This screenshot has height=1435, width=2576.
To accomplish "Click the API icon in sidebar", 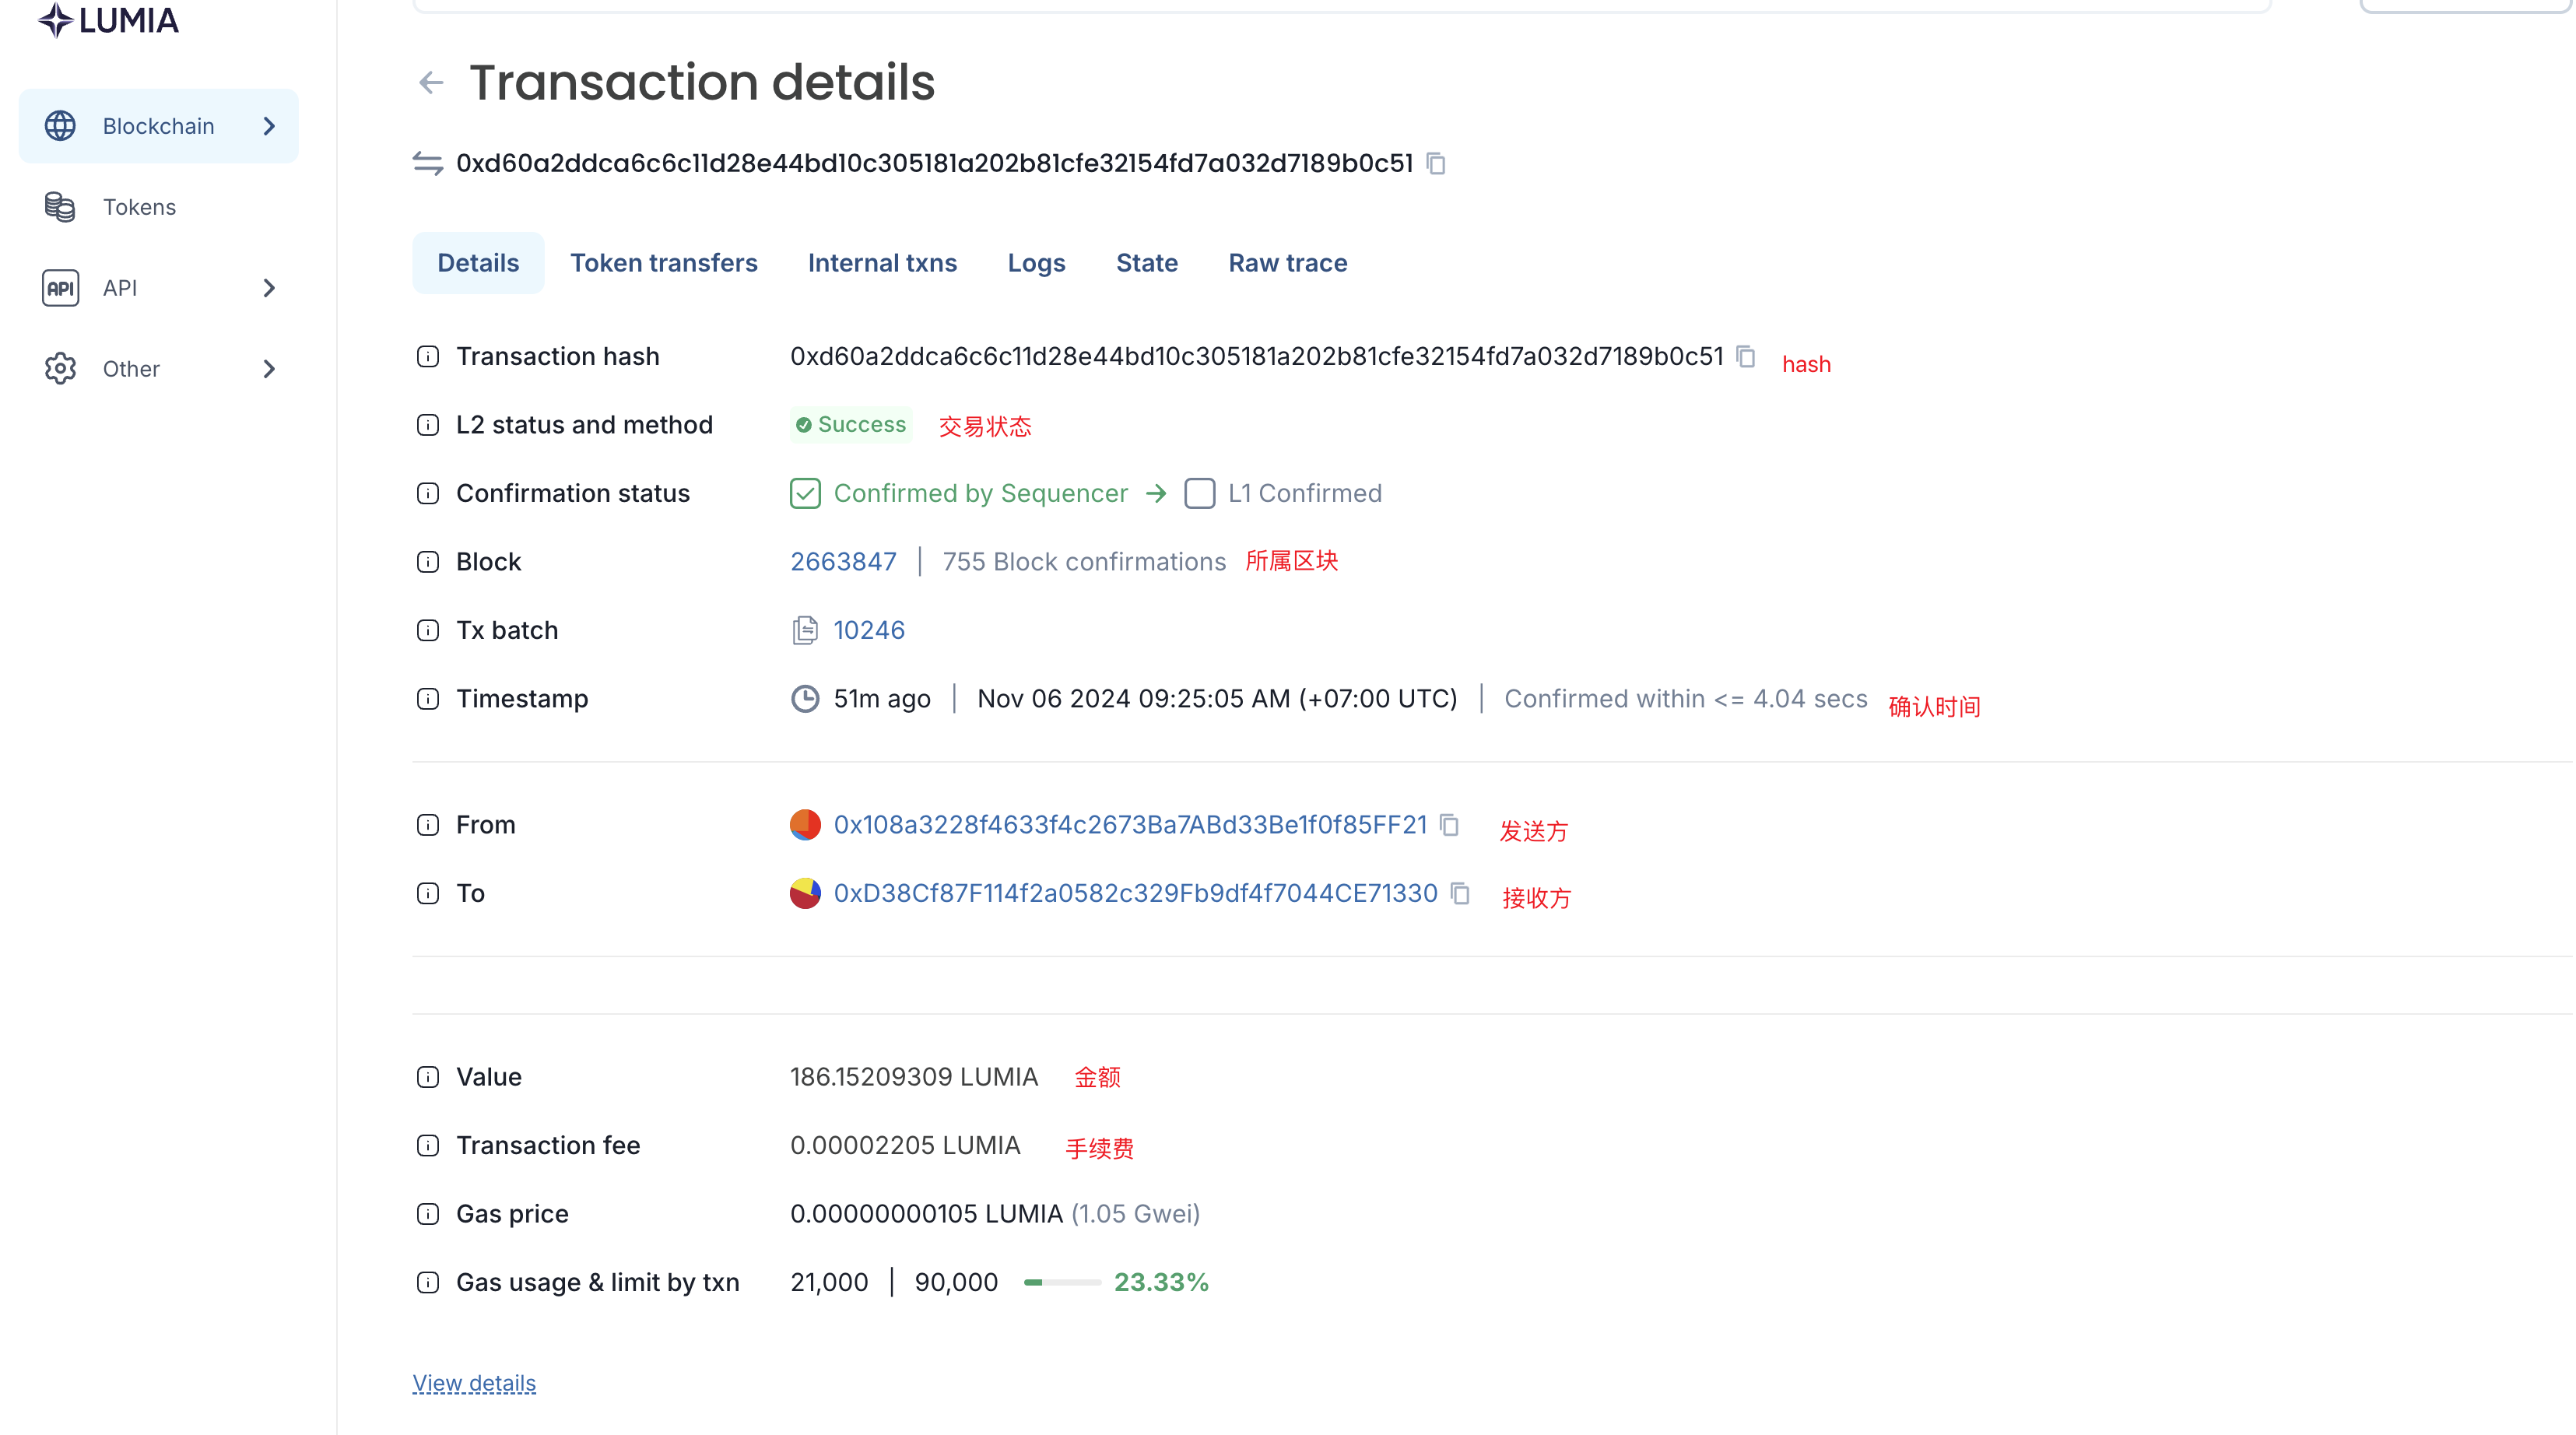I will (60, 288).
